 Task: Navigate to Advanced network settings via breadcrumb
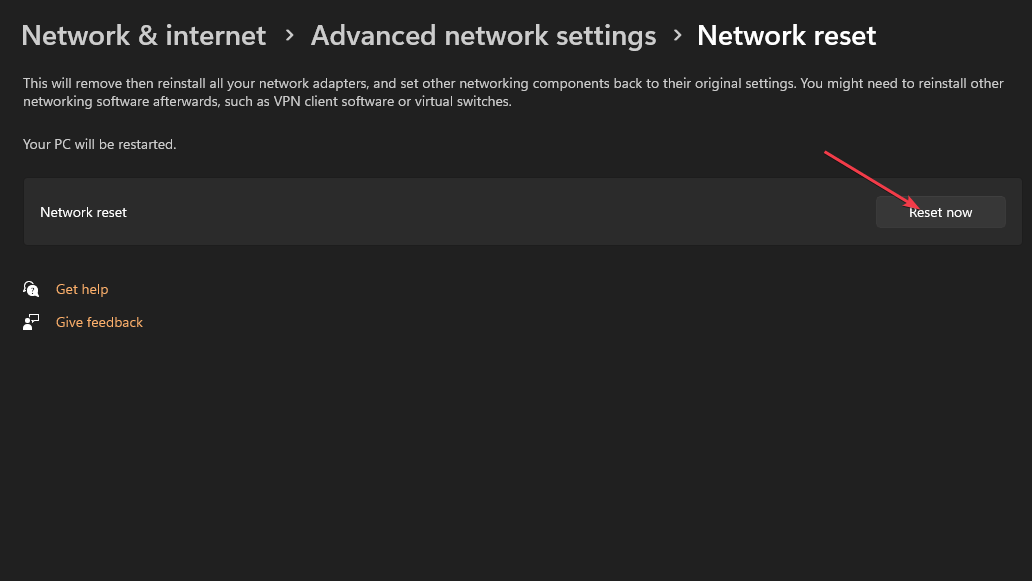(x=483, y=35)
